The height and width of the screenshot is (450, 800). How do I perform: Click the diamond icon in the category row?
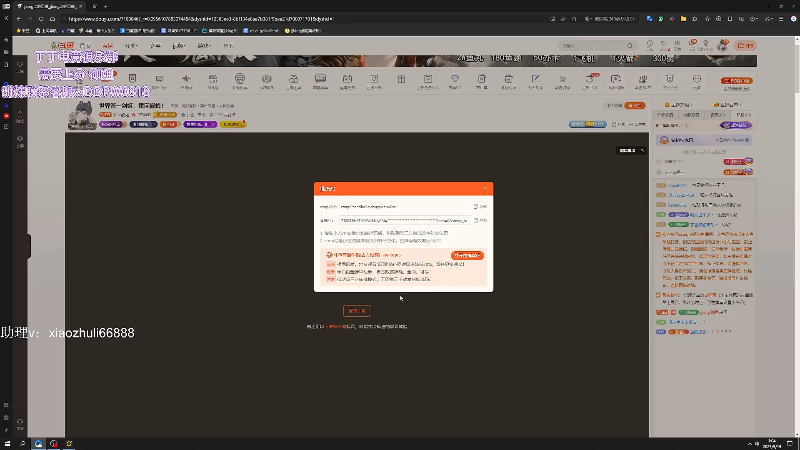click(x=455, y=80)
